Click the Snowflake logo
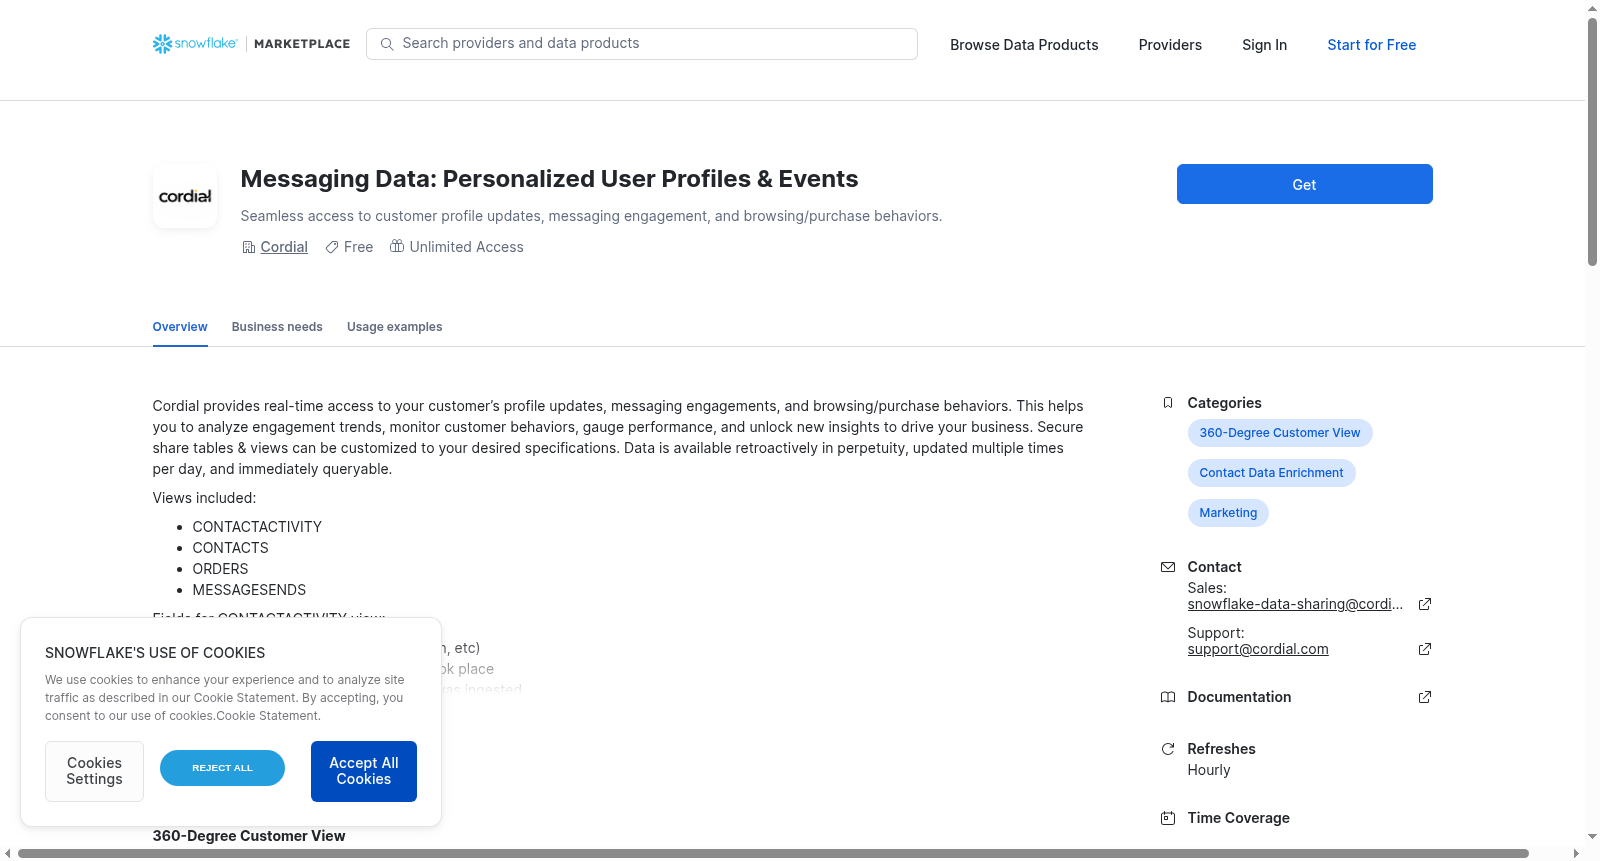Screen dimensions: 1600x861 click(195, 44)
